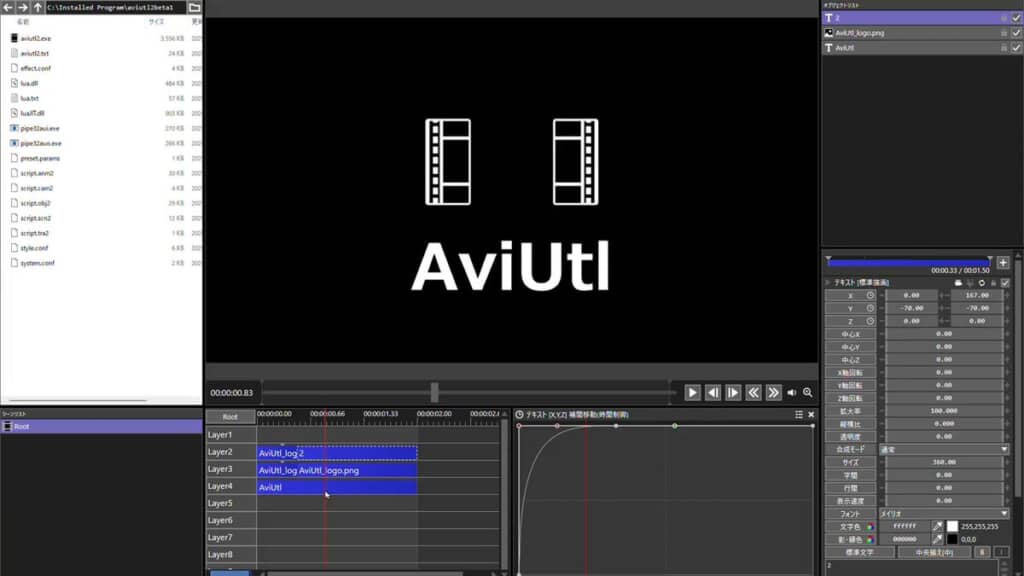Go up one folder level
This screenshot has width=1024, height=576.
38,7
